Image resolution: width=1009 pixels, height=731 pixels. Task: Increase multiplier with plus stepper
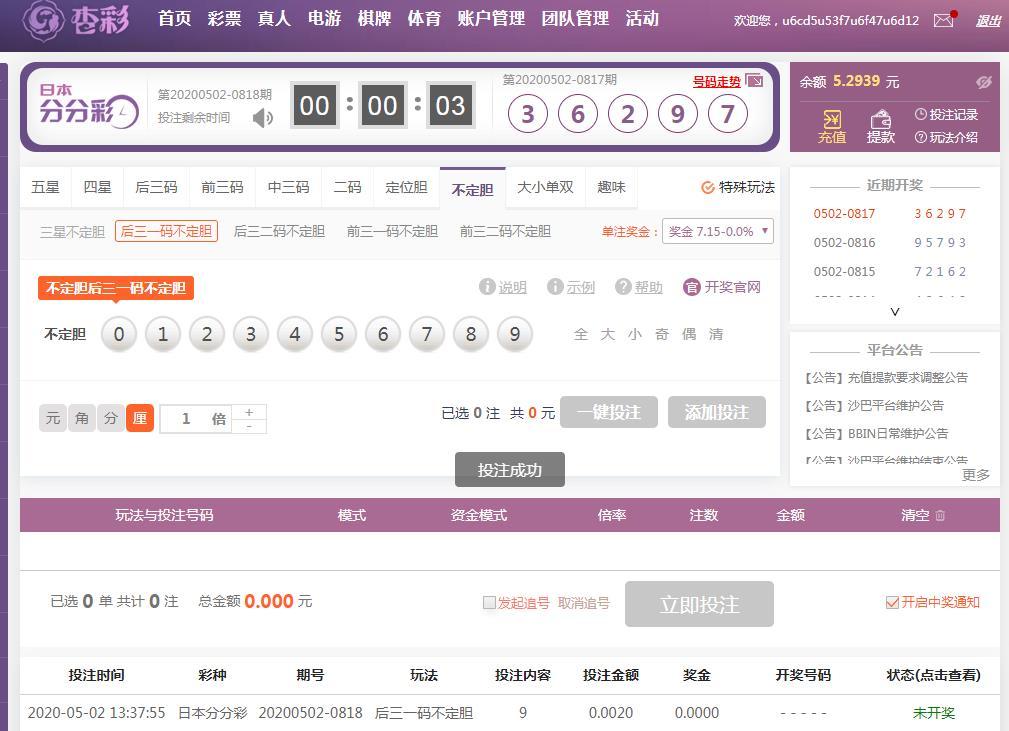coord(249,412)
